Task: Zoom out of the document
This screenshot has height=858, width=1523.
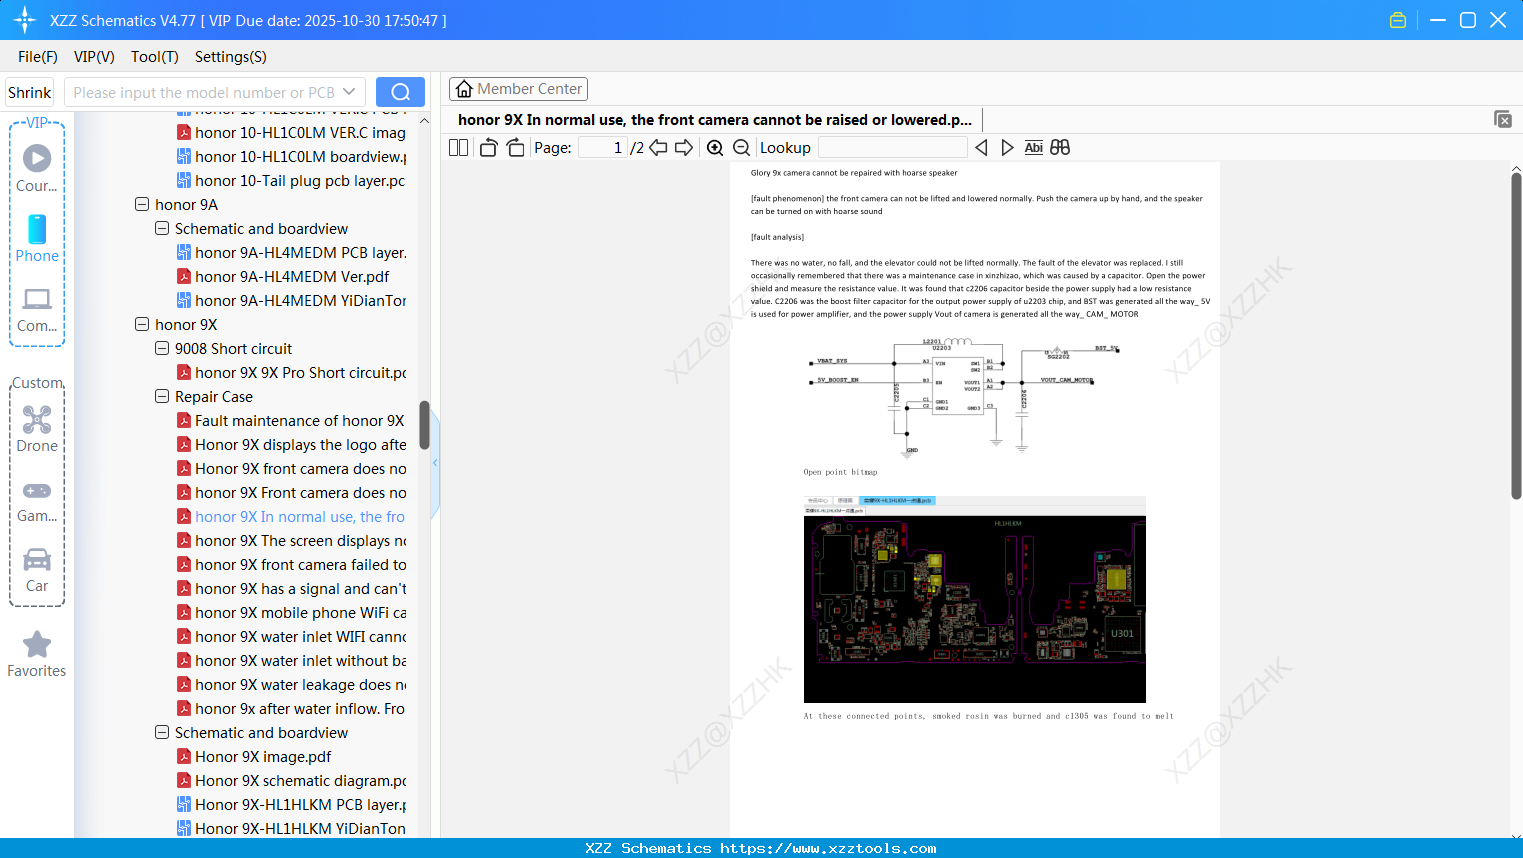Action: 741,147
